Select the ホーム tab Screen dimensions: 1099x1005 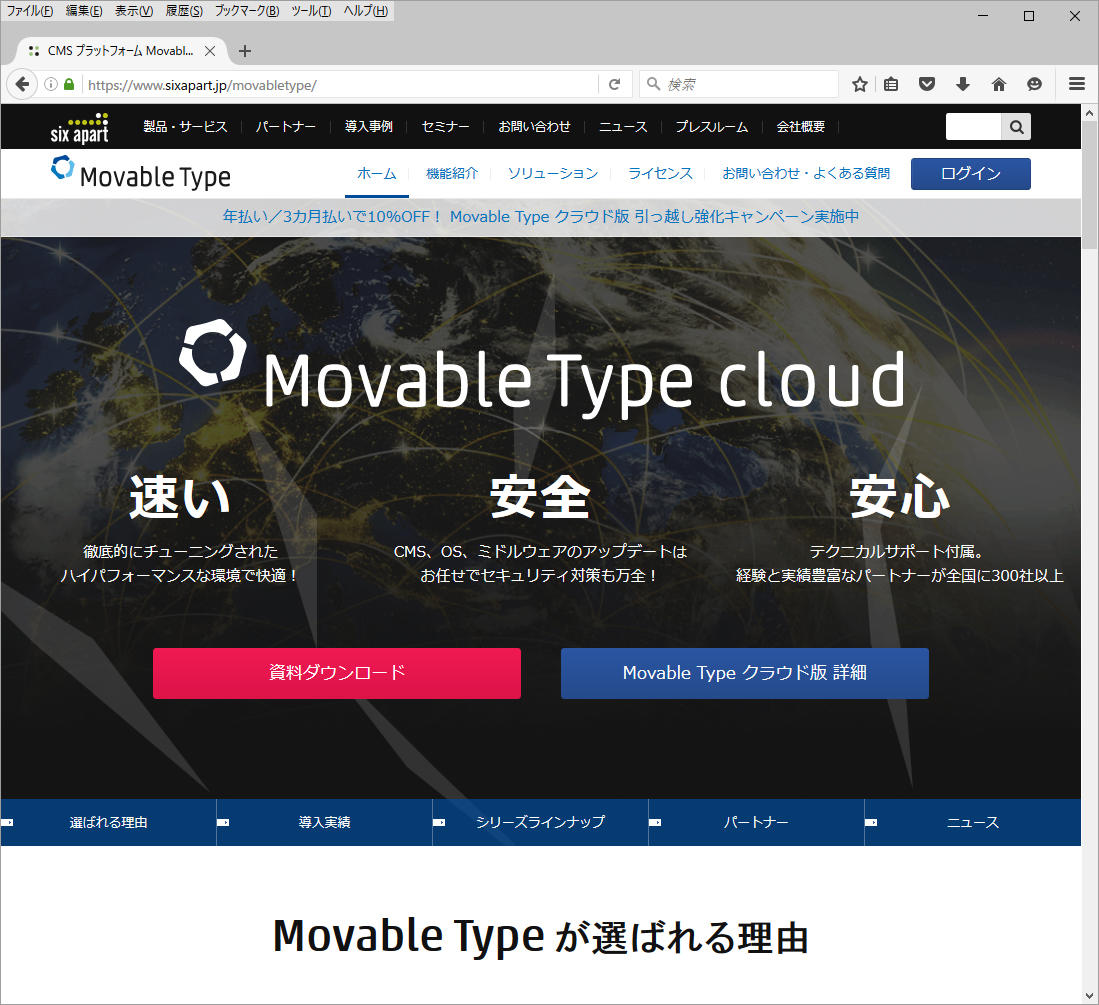click(376, 173)
